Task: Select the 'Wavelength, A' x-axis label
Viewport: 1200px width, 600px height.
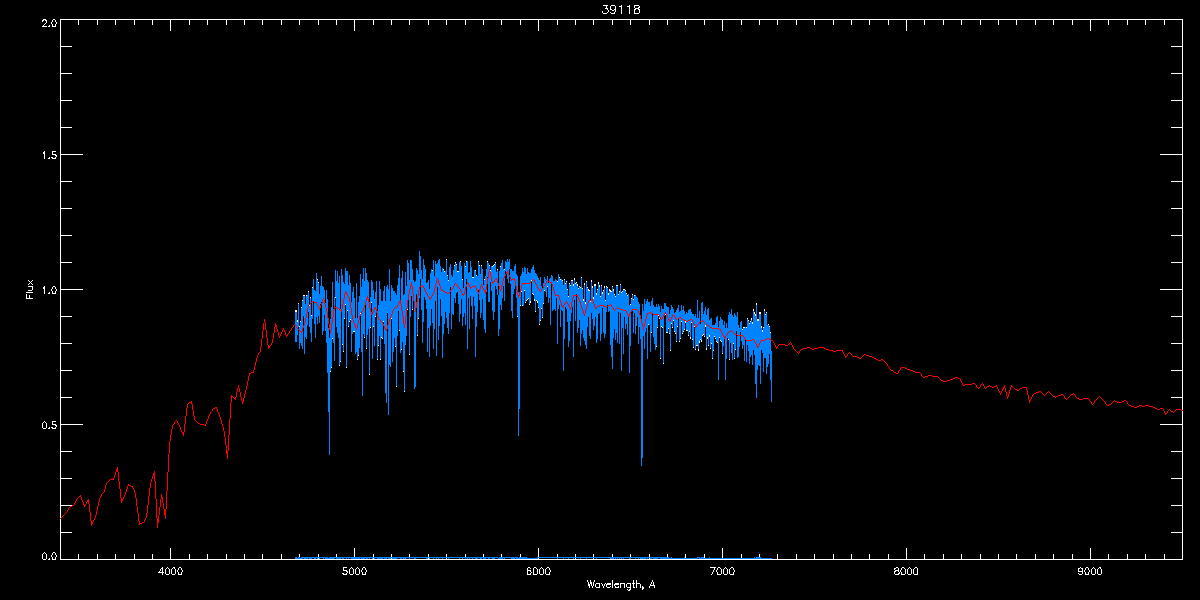Action: click(621, 584)
